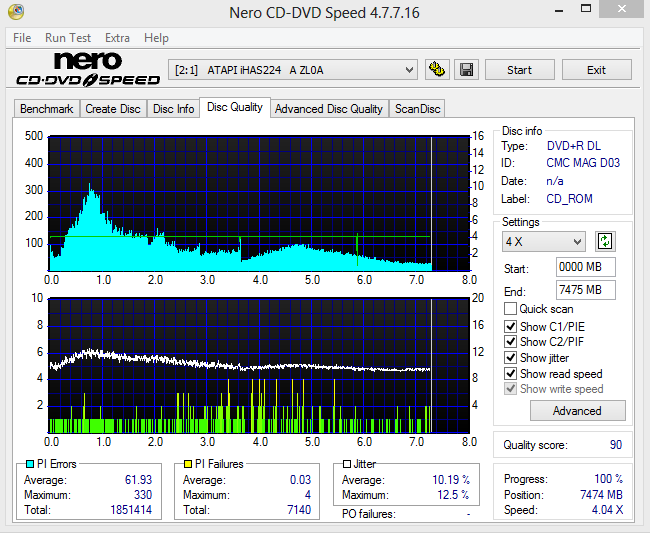Click the Exit button

click(597, 70)
